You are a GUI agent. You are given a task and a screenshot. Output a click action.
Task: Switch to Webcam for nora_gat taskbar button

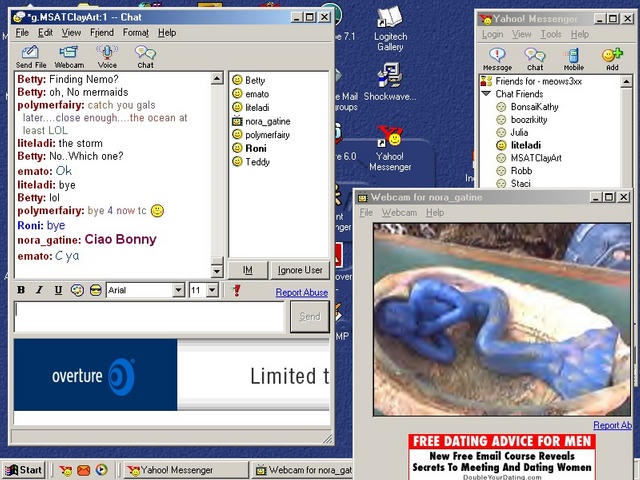(302, 470)
